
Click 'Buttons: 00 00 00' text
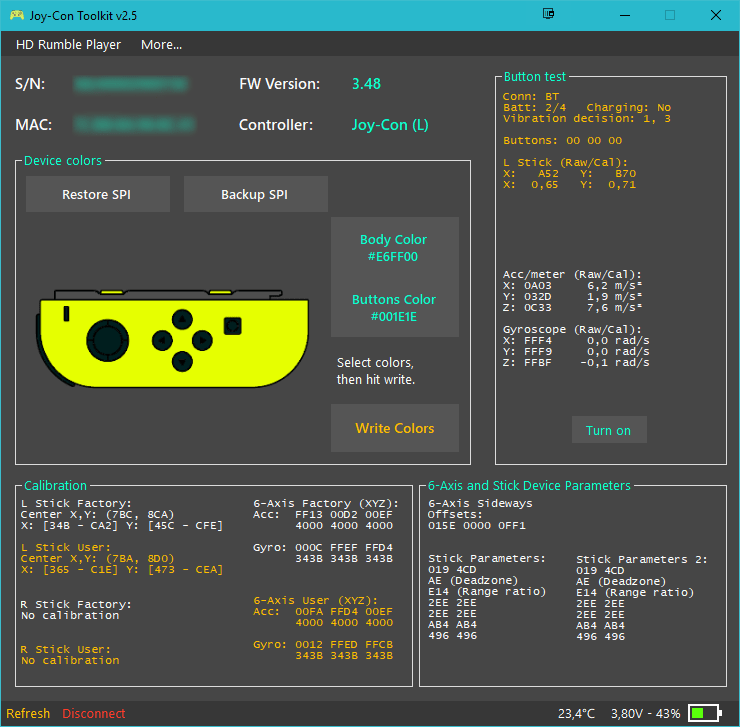[563, 141]
